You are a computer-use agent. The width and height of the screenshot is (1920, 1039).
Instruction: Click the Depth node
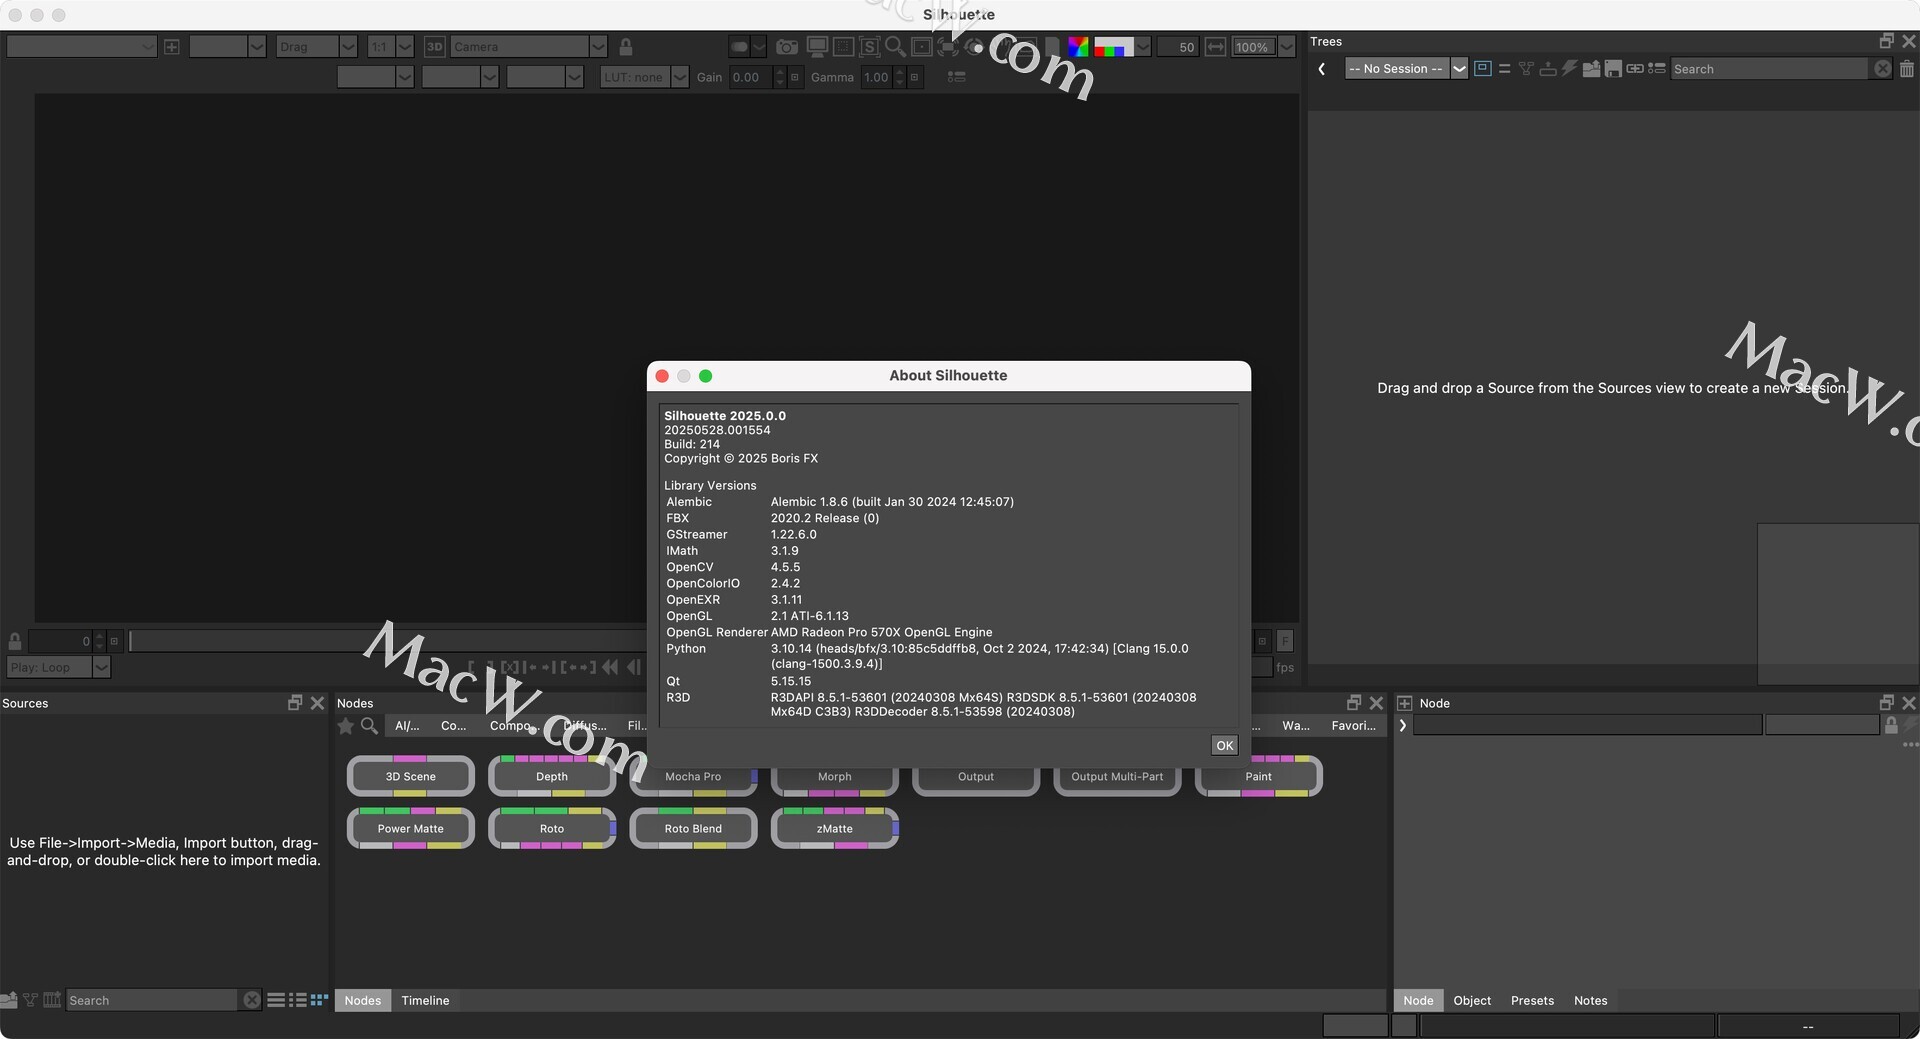[x=551, y=776]
